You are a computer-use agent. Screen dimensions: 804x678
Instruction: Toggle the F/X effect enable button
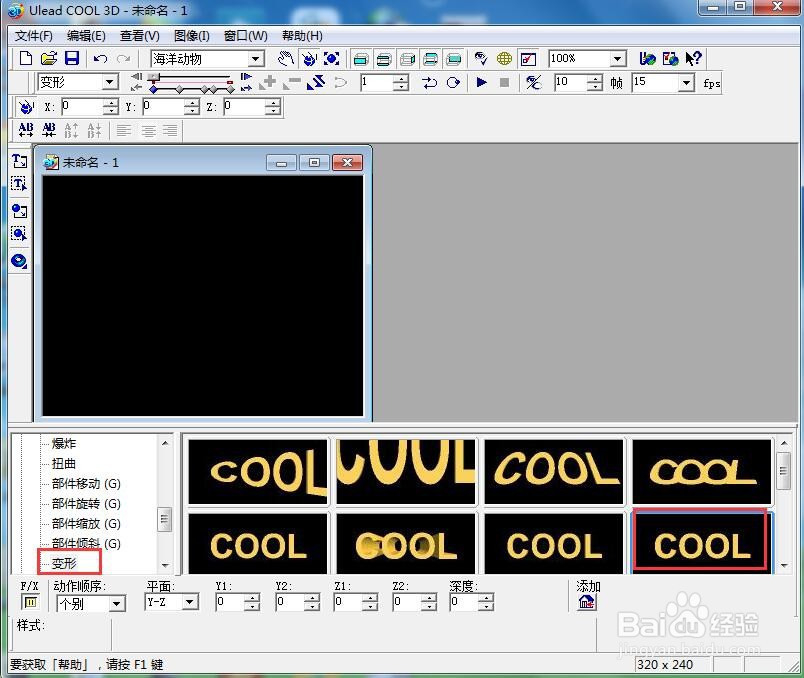point(30,602)
